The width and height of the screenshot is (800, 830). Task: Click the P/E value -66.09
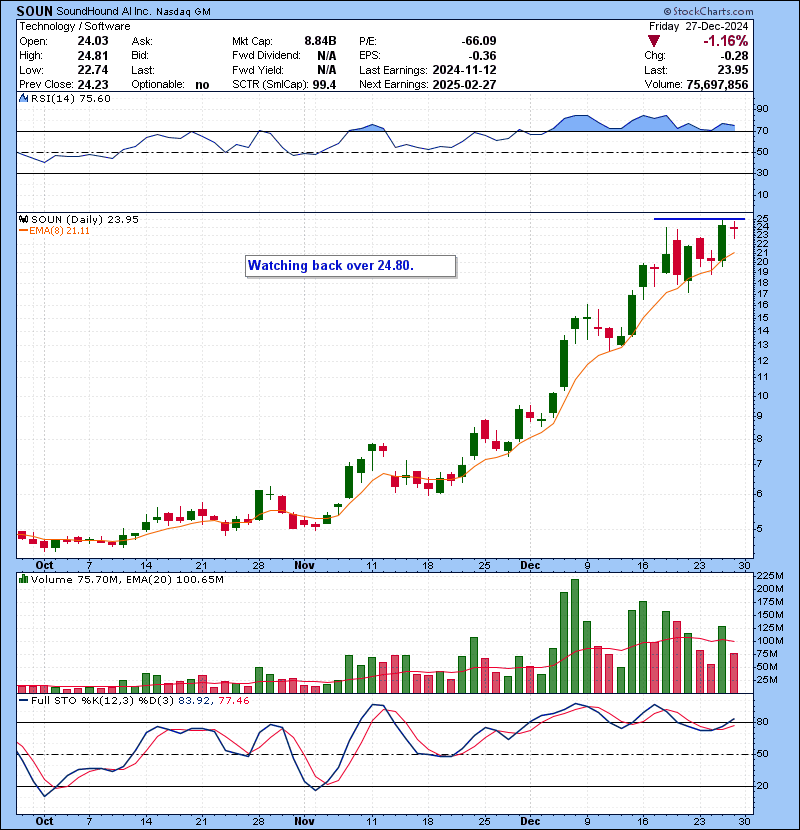click(479, 41)
